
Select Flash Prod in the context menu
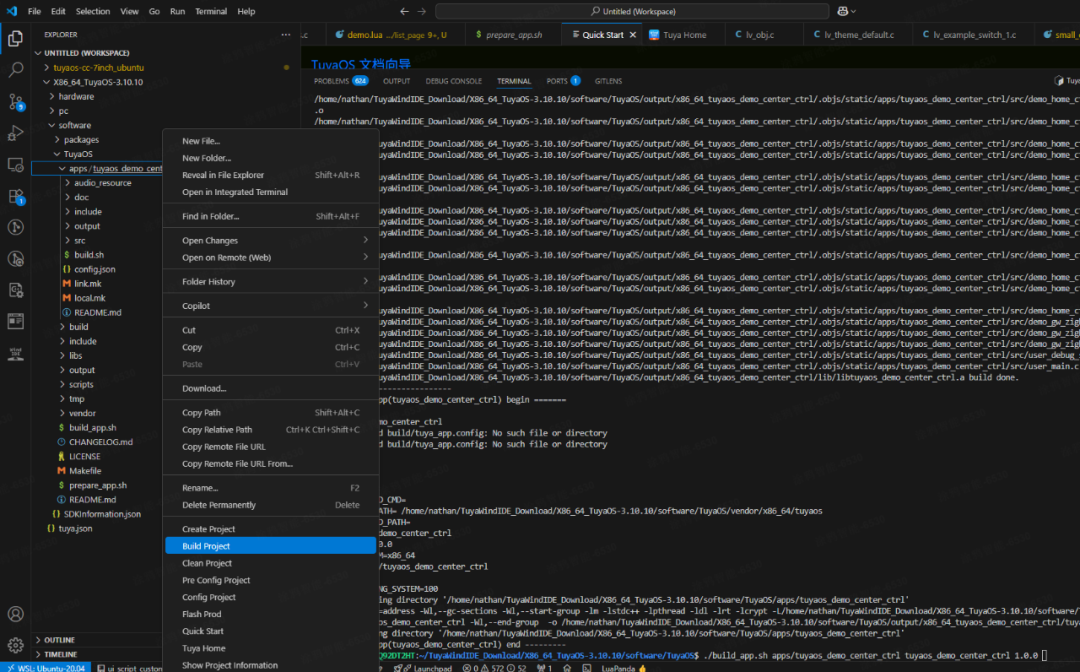pos(271,614)
